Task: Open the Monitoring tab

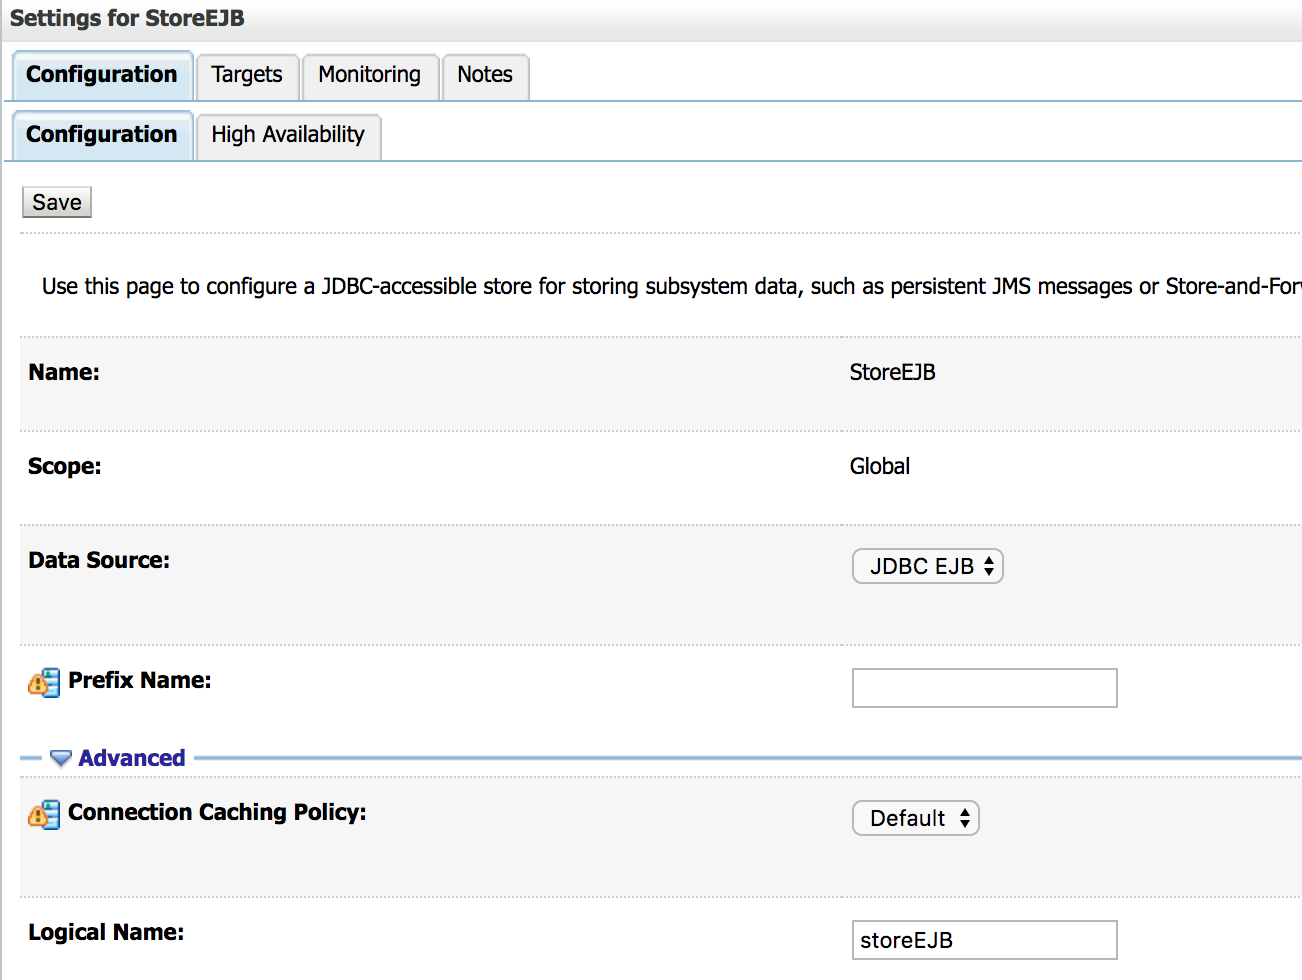Action: click(369, 76)
